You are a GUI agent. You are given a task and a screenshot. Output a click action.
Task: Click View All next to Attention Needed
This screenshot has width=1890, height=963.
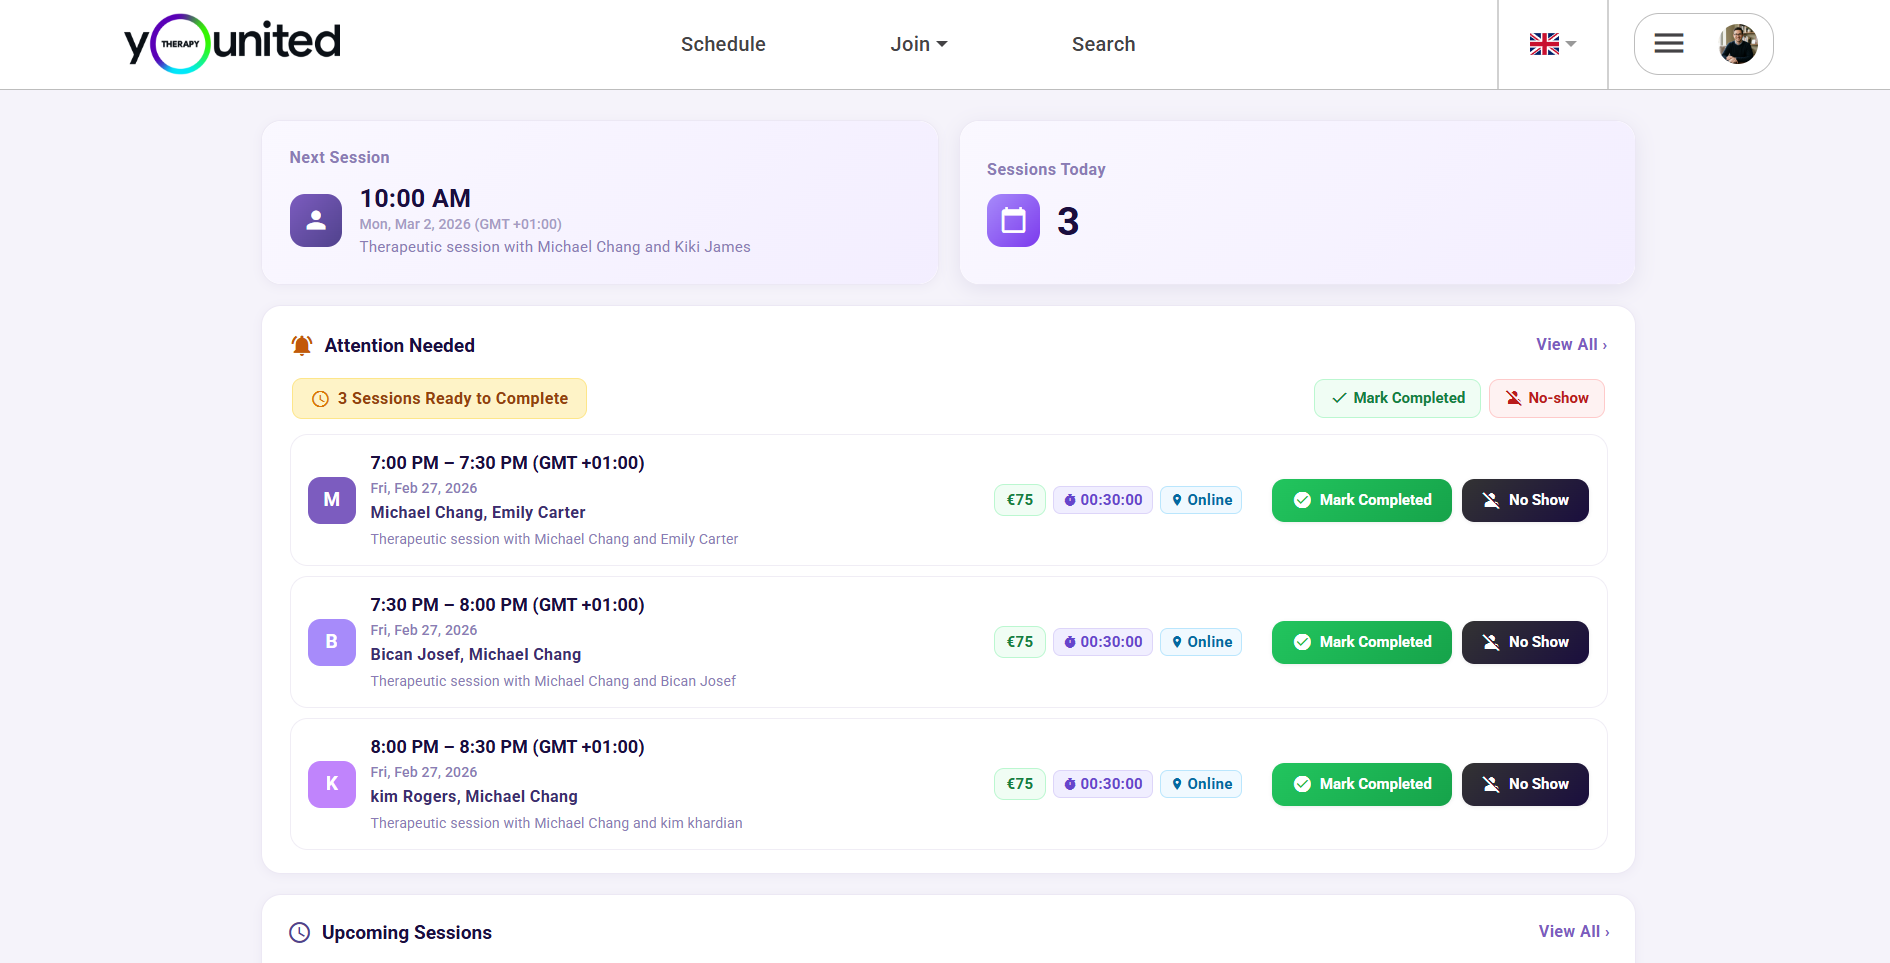click(x=1570, y=344)
